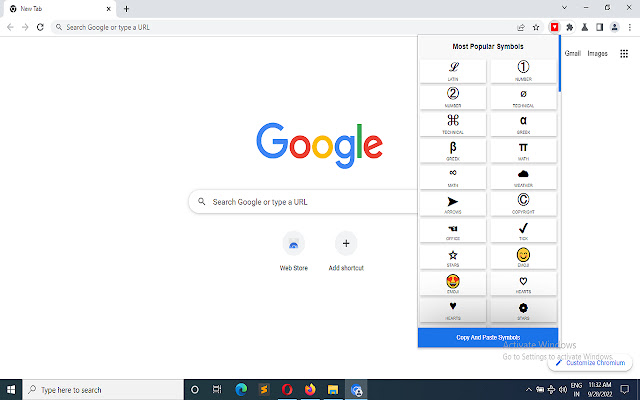The width and height of the screenshot is (640, 400).
Task: Open the notification center
Action: pyautogui.click(x=624, y=389)
